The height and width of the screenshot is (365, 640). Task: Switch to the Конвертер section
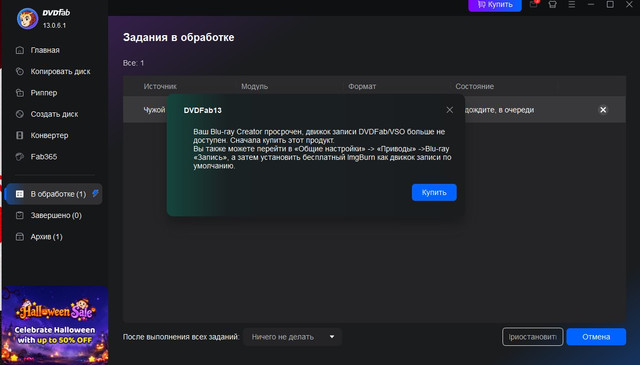pyautogui.click(x=49, y=135)
